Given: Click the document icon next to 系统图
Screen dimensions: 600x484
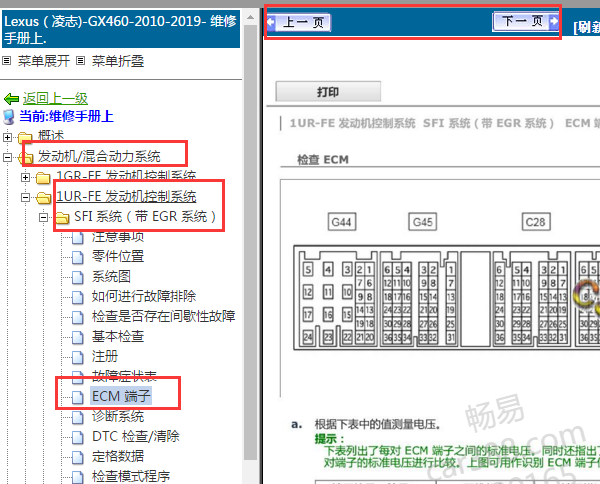Looking at the screenshot, I should pos(78,277).
